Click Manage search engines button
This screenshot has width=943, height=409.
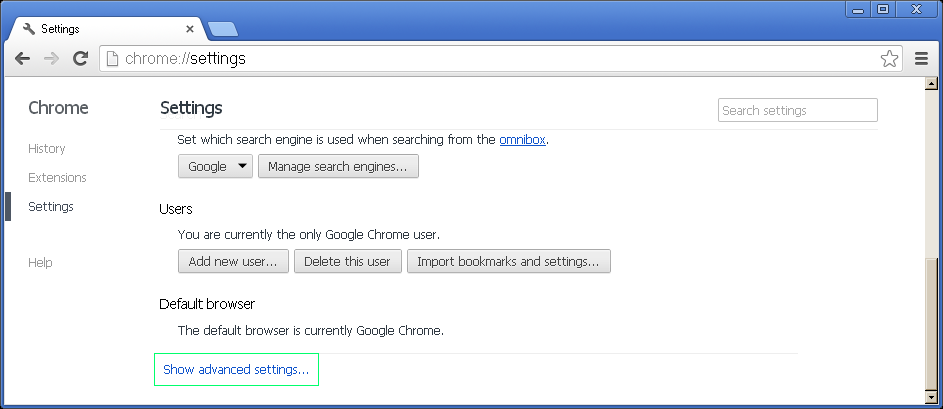coord(338,167)
